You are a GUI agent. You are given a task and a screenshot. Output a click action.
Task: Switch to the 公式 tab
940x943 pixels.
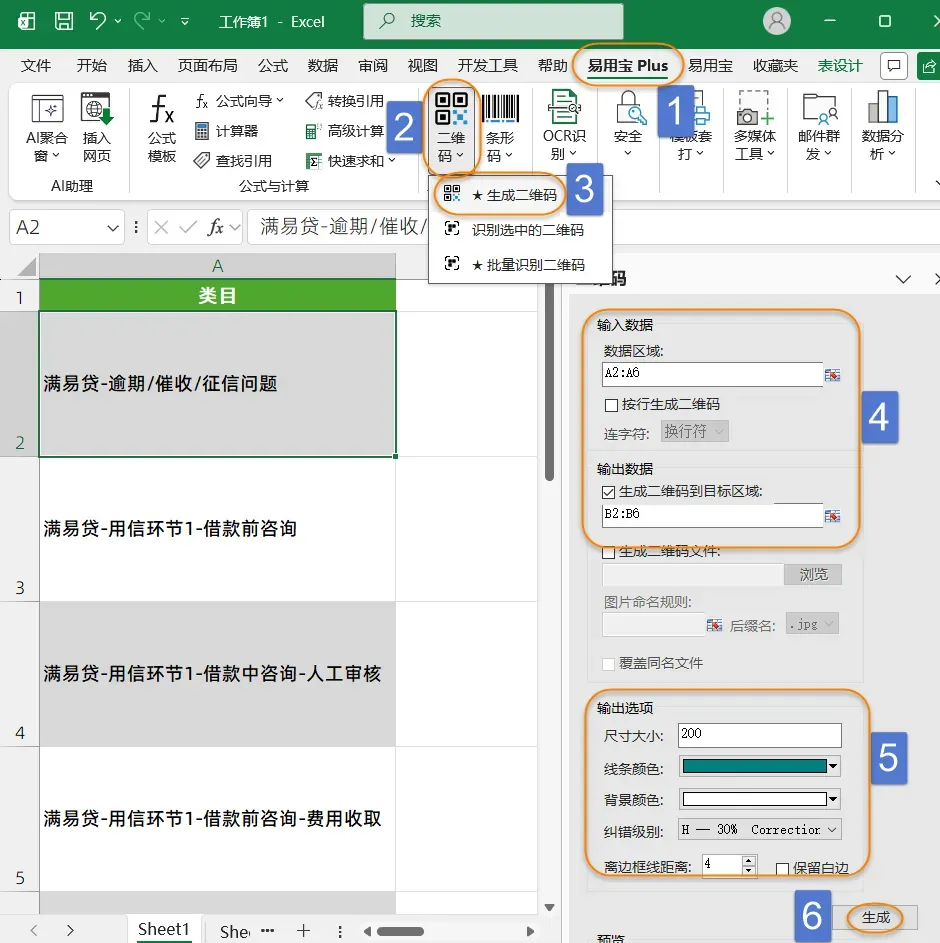click(x=273, y=66)
